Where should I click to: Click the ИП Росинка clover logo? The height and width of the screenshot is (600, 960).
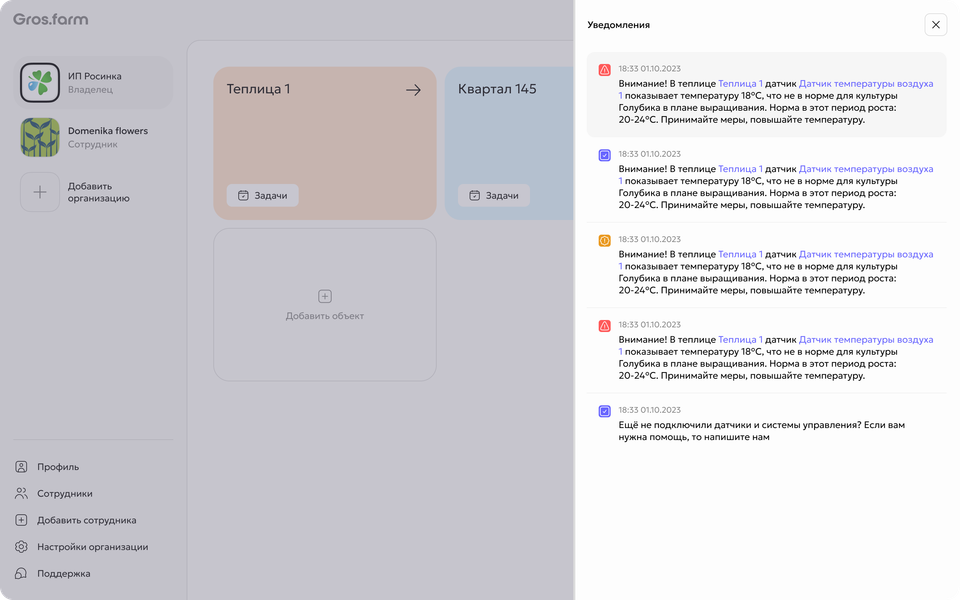(40, 83)
